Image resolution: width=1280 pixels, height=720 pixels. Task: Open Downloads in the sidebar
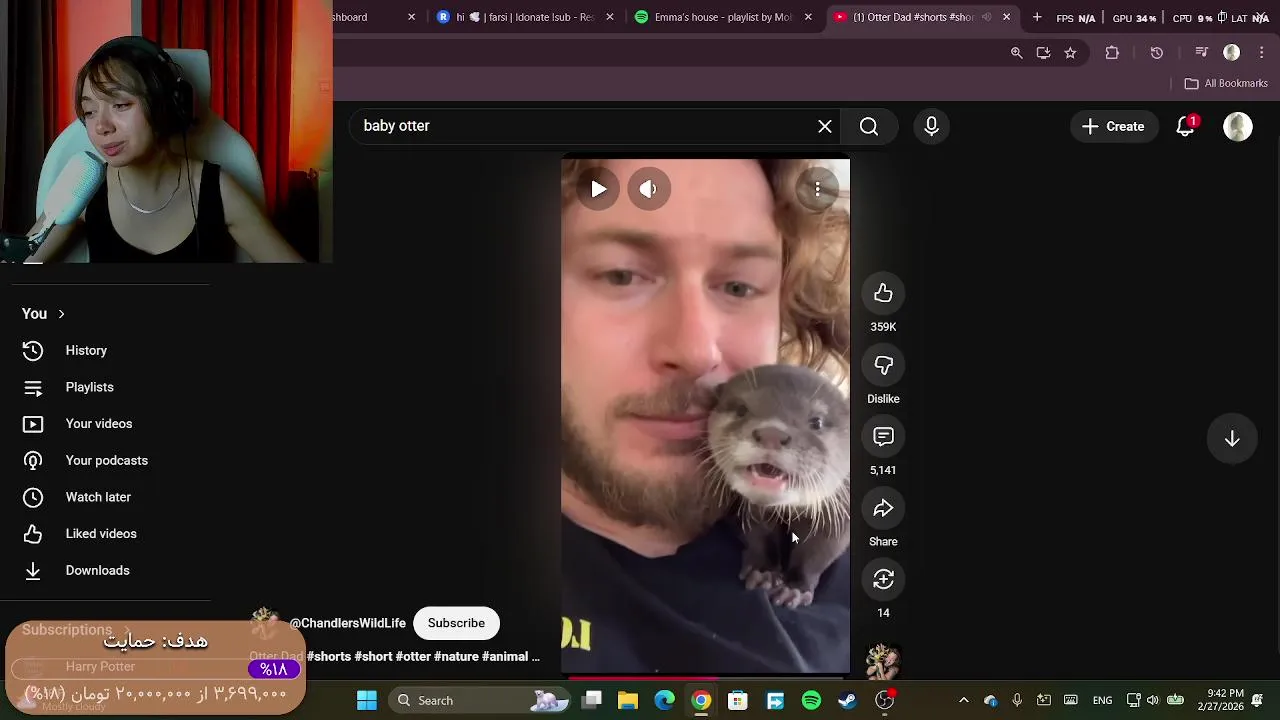(x=110, y=570)
